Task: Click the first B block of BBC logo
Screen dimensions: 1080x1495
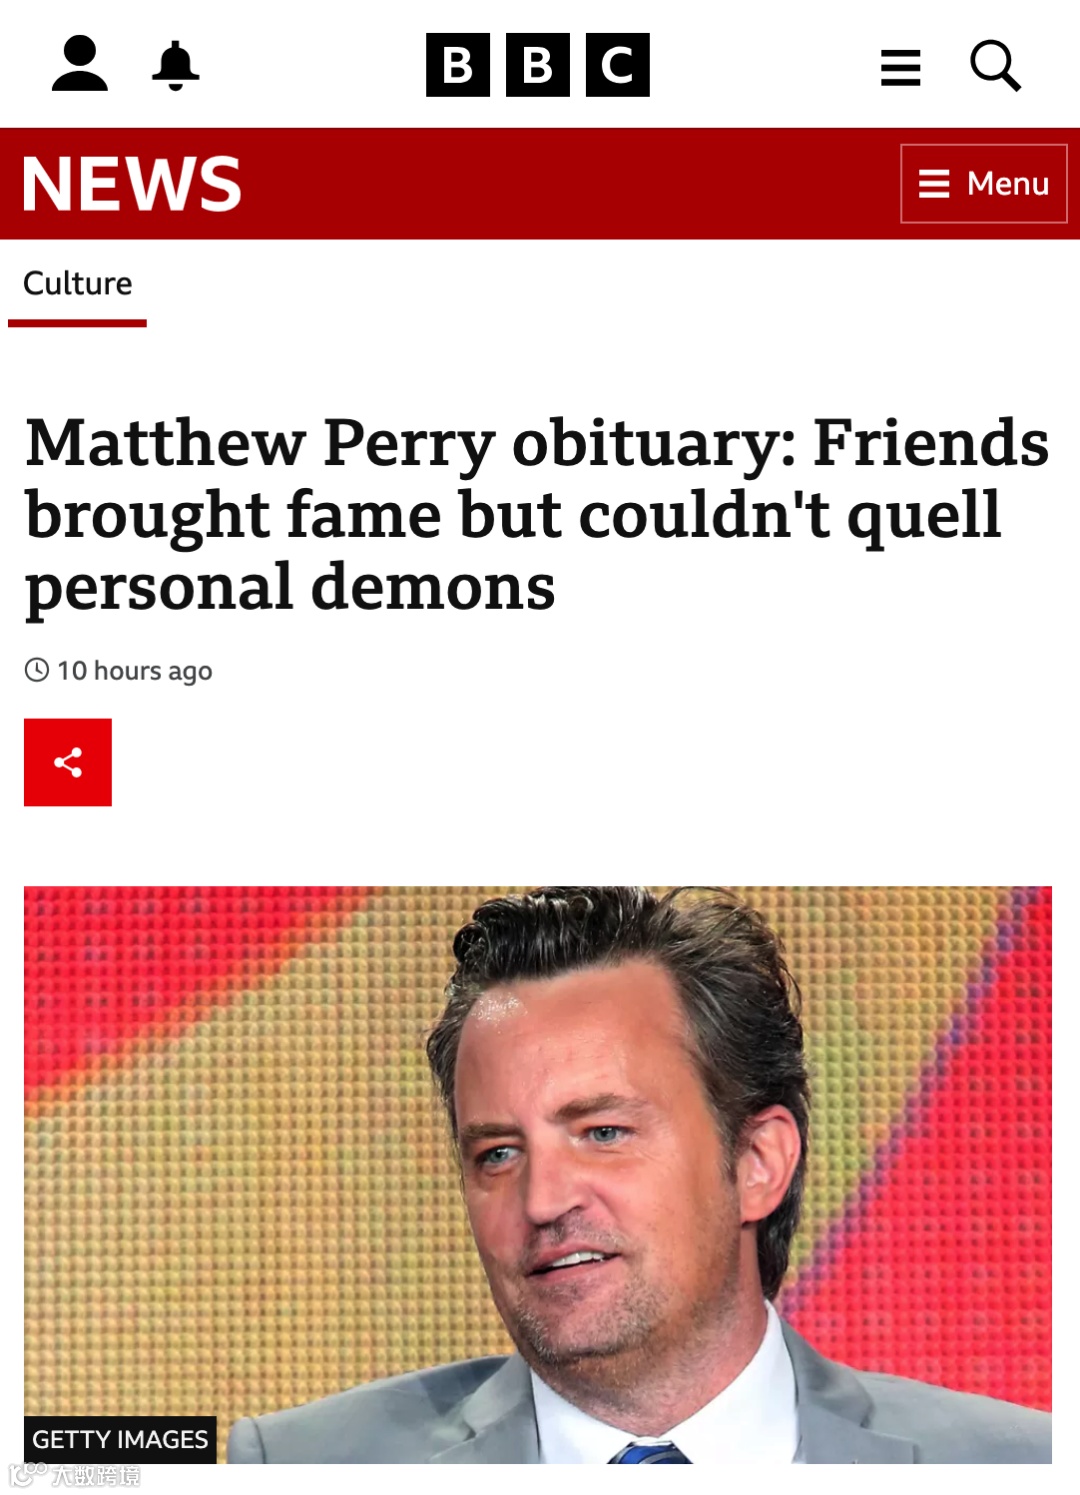Action: pyautogui.click(x=458, y=65)
